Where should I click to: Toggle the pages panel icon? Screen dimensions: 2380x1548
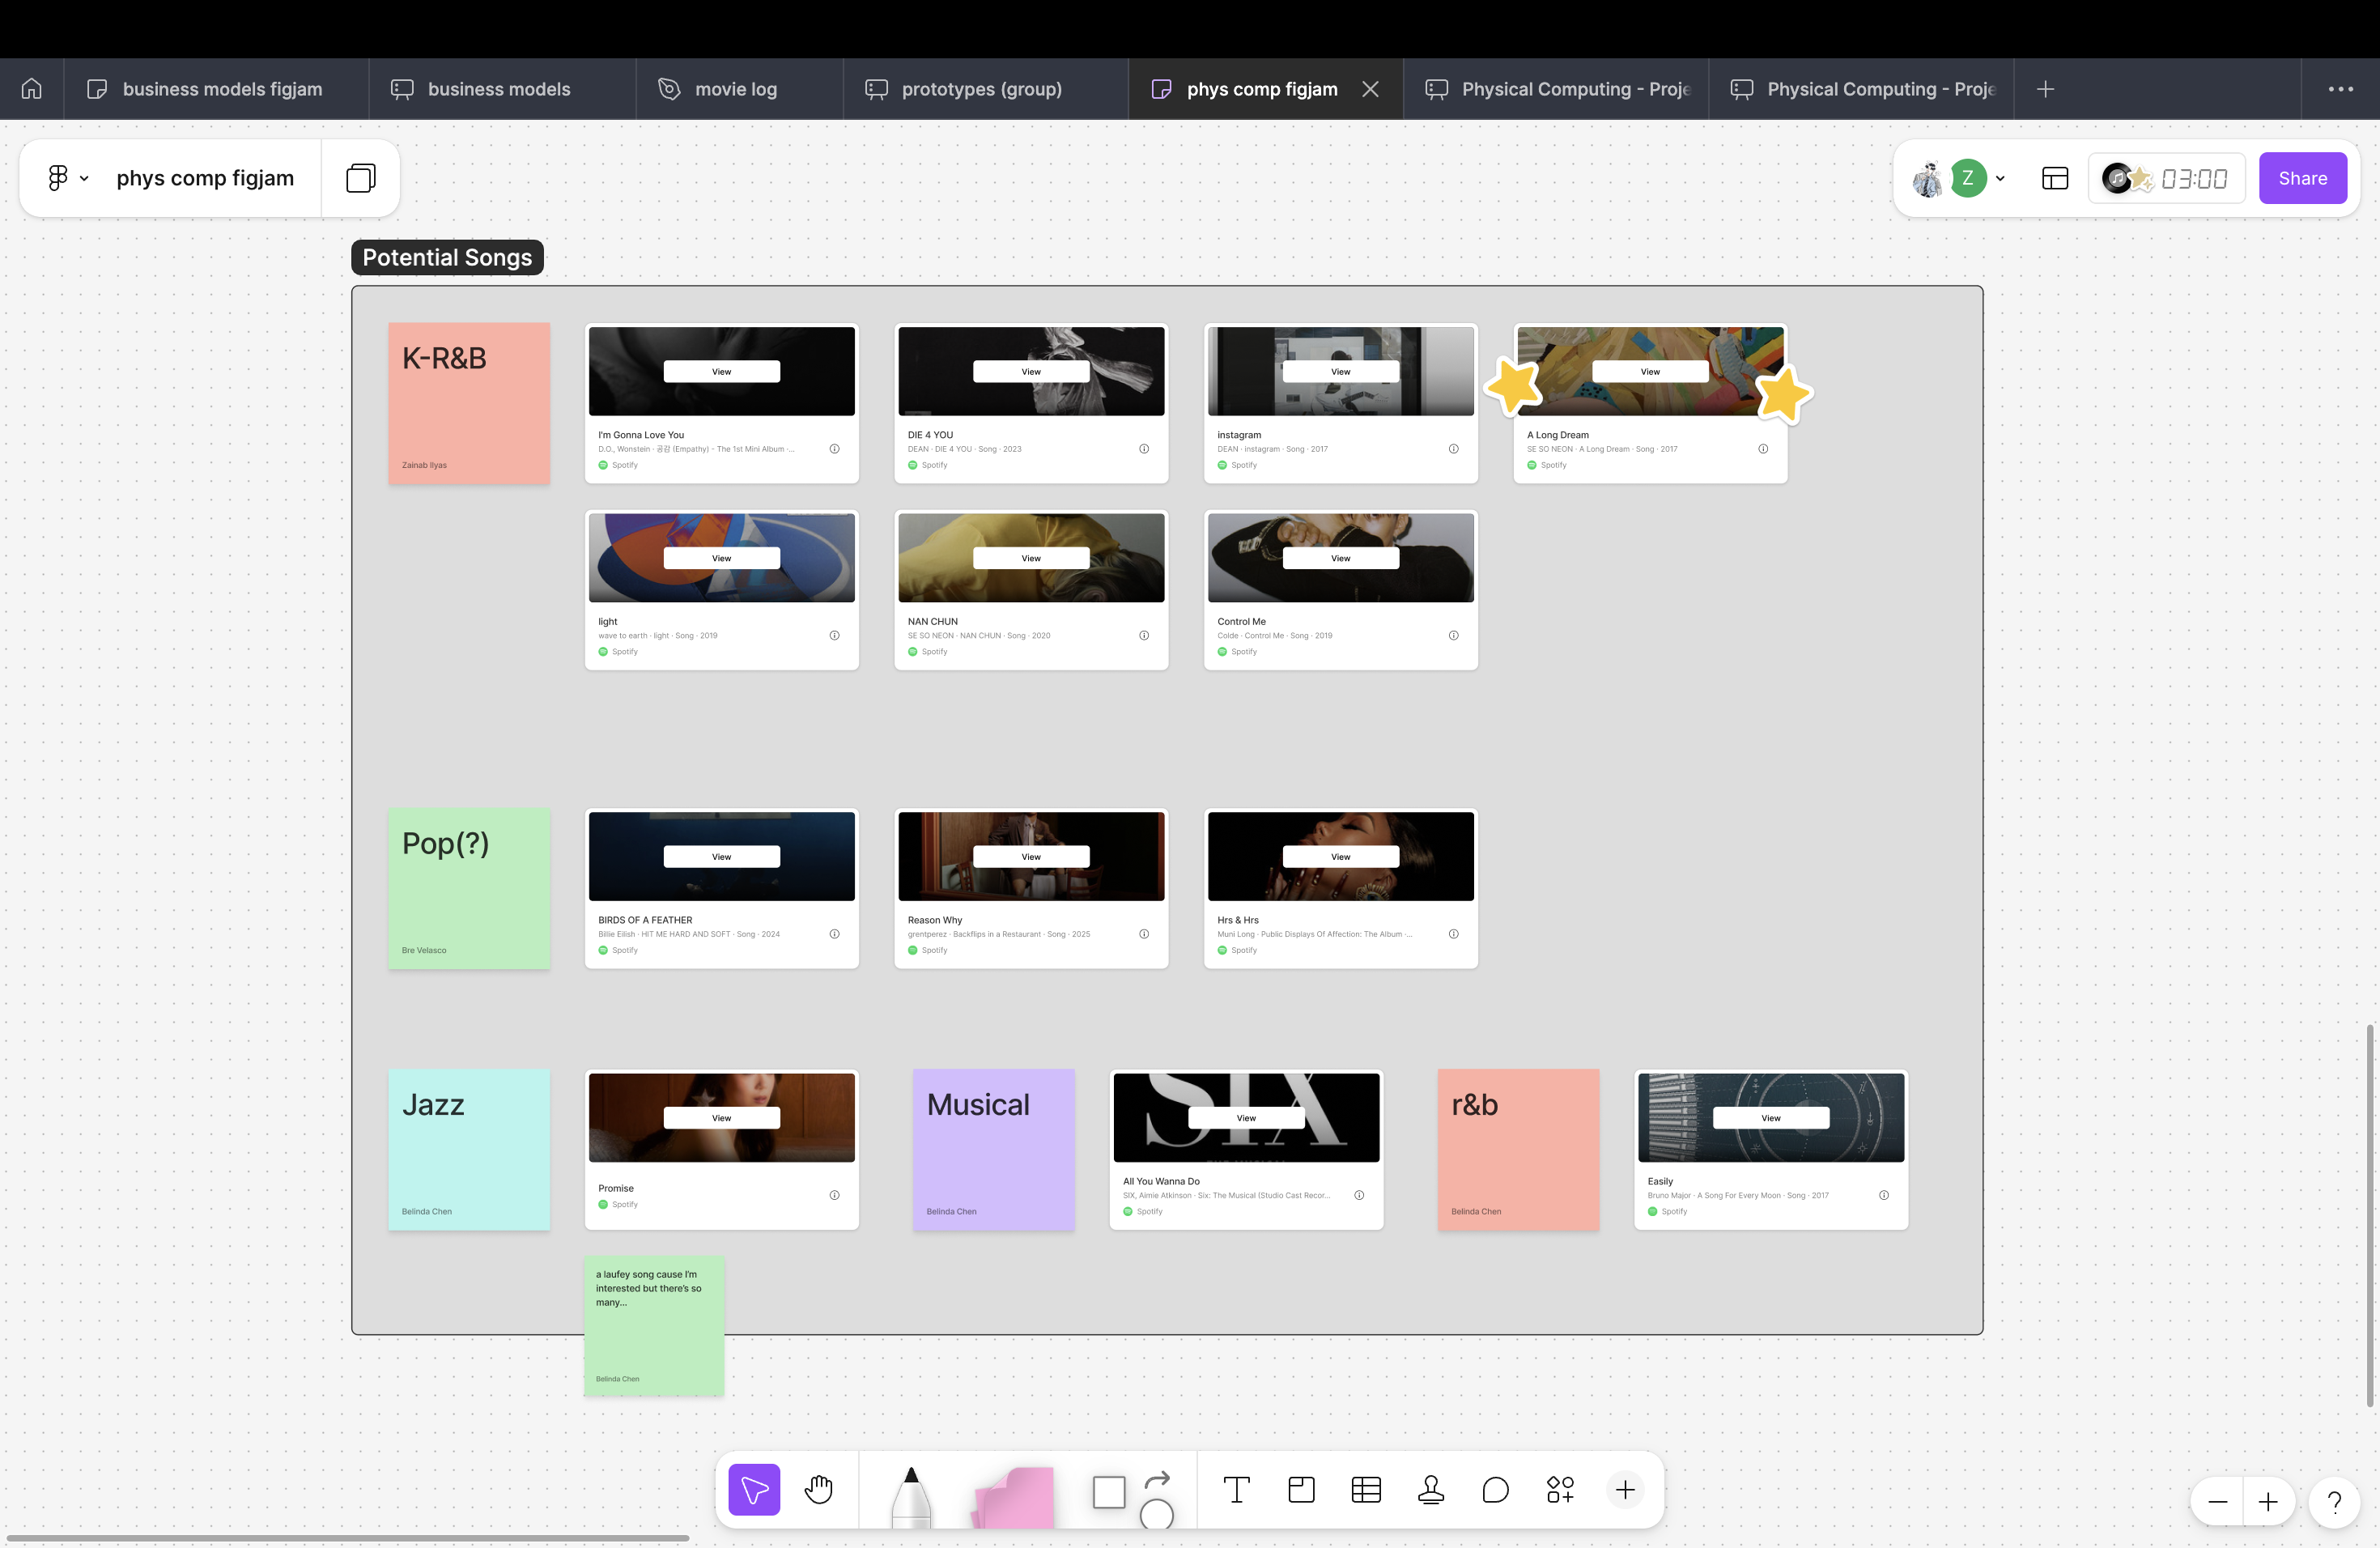360,178
